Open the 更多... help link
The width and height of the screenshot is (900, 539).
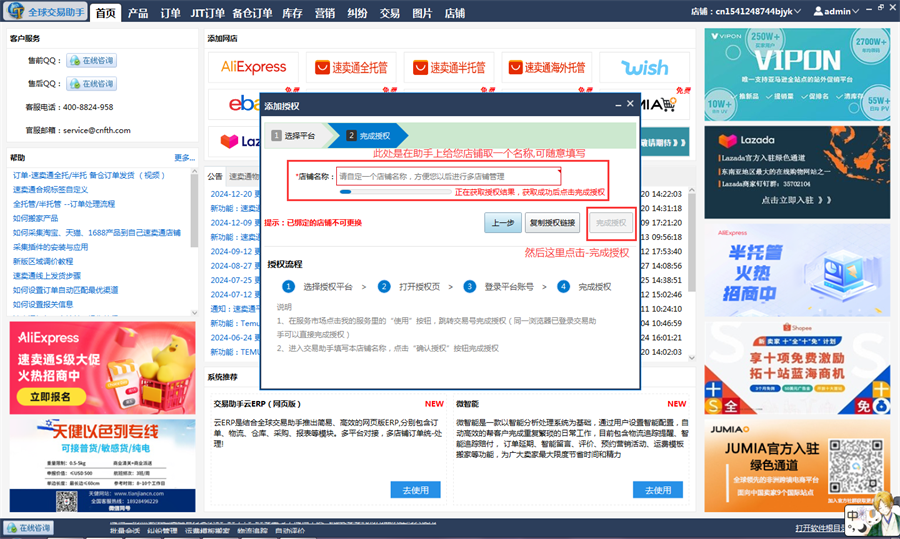point(184,158)
